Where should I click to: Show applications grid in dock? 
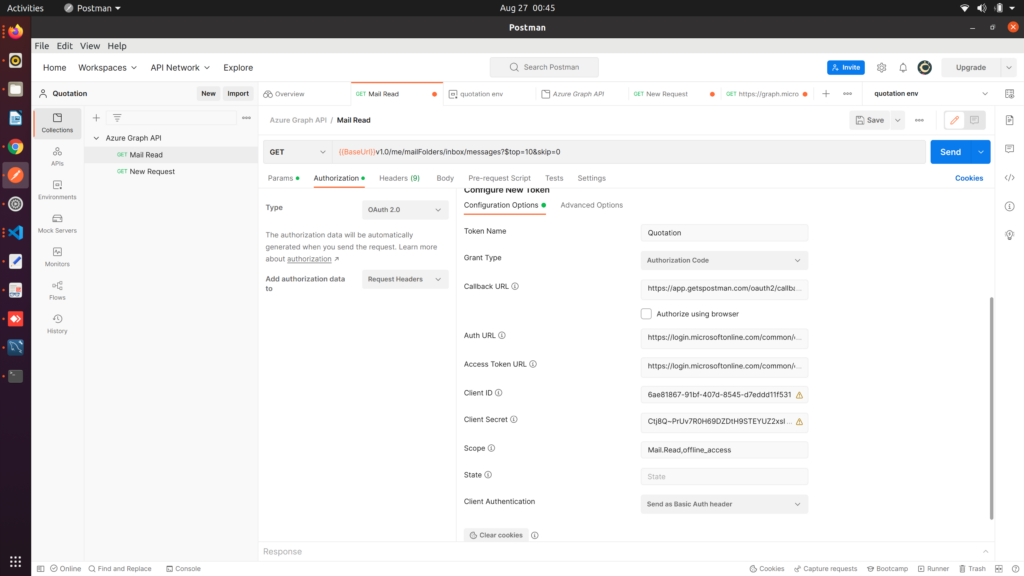click(x=16, y=562)
